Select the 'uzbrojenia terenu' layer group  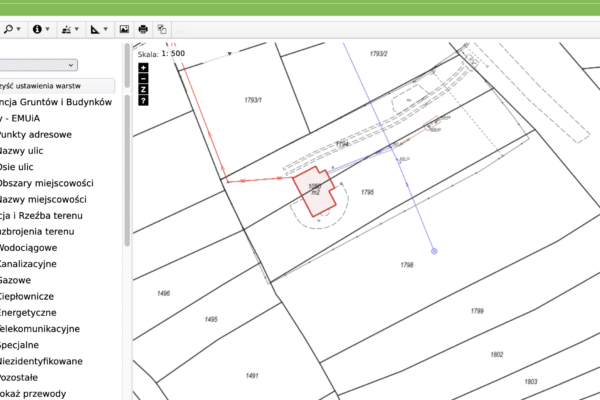click(37, 232)
